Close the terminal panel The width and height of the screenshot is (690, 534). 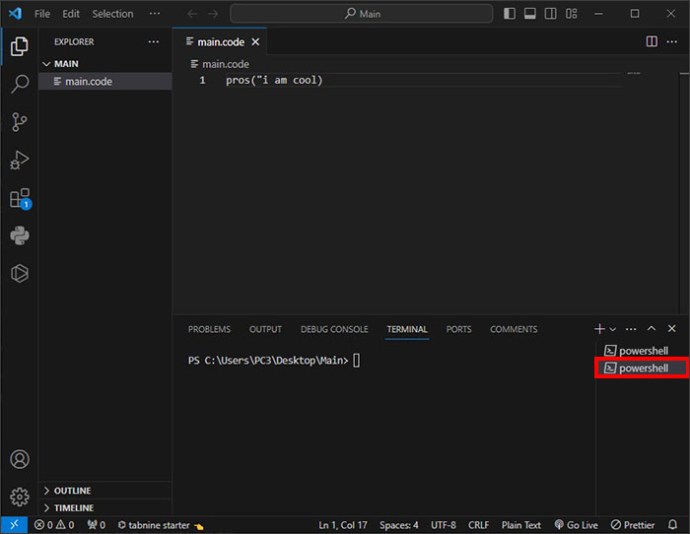click(x=672, y=328)
